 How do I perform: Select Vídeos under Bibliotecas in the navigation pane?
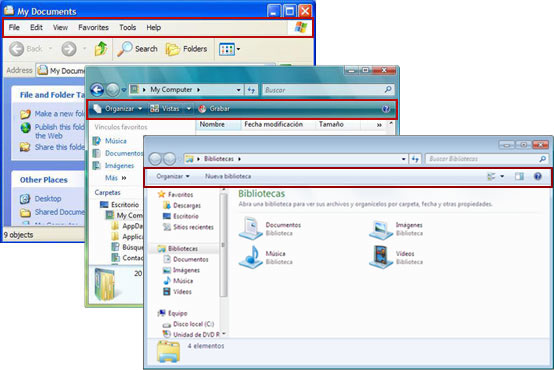177,292
